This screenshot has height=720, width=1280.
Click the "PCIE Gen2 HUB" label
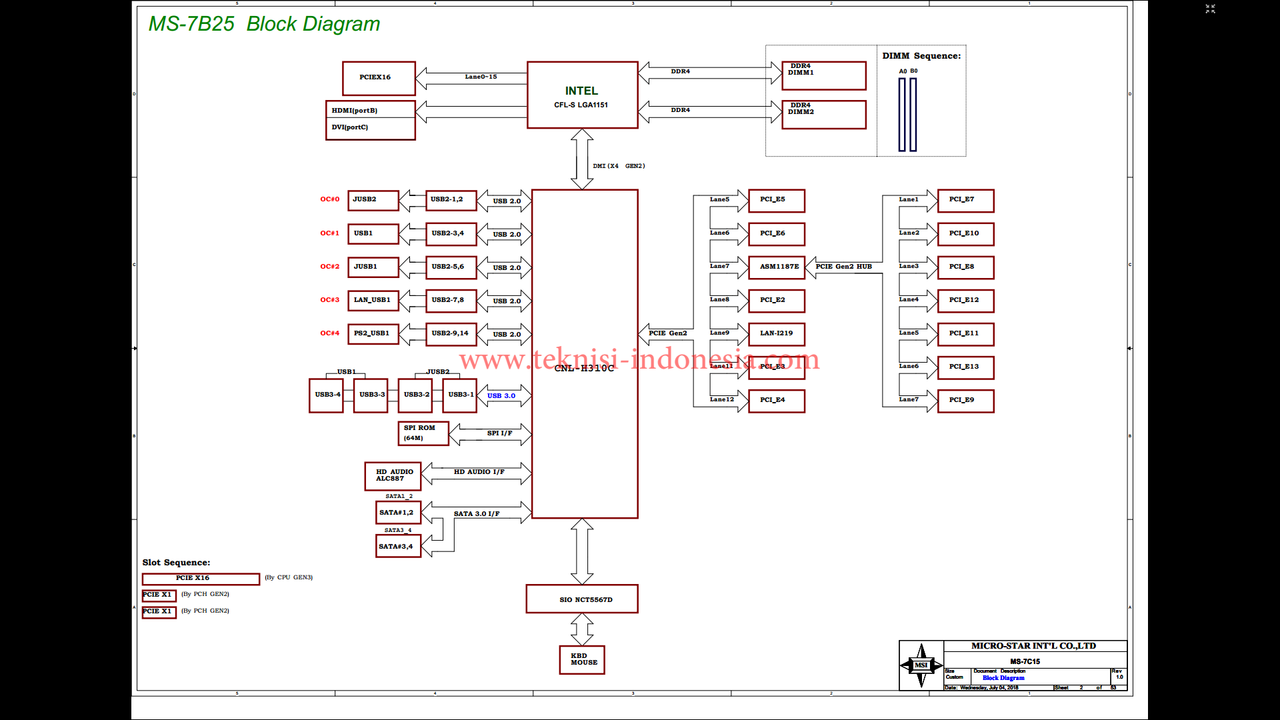[844, 267]
